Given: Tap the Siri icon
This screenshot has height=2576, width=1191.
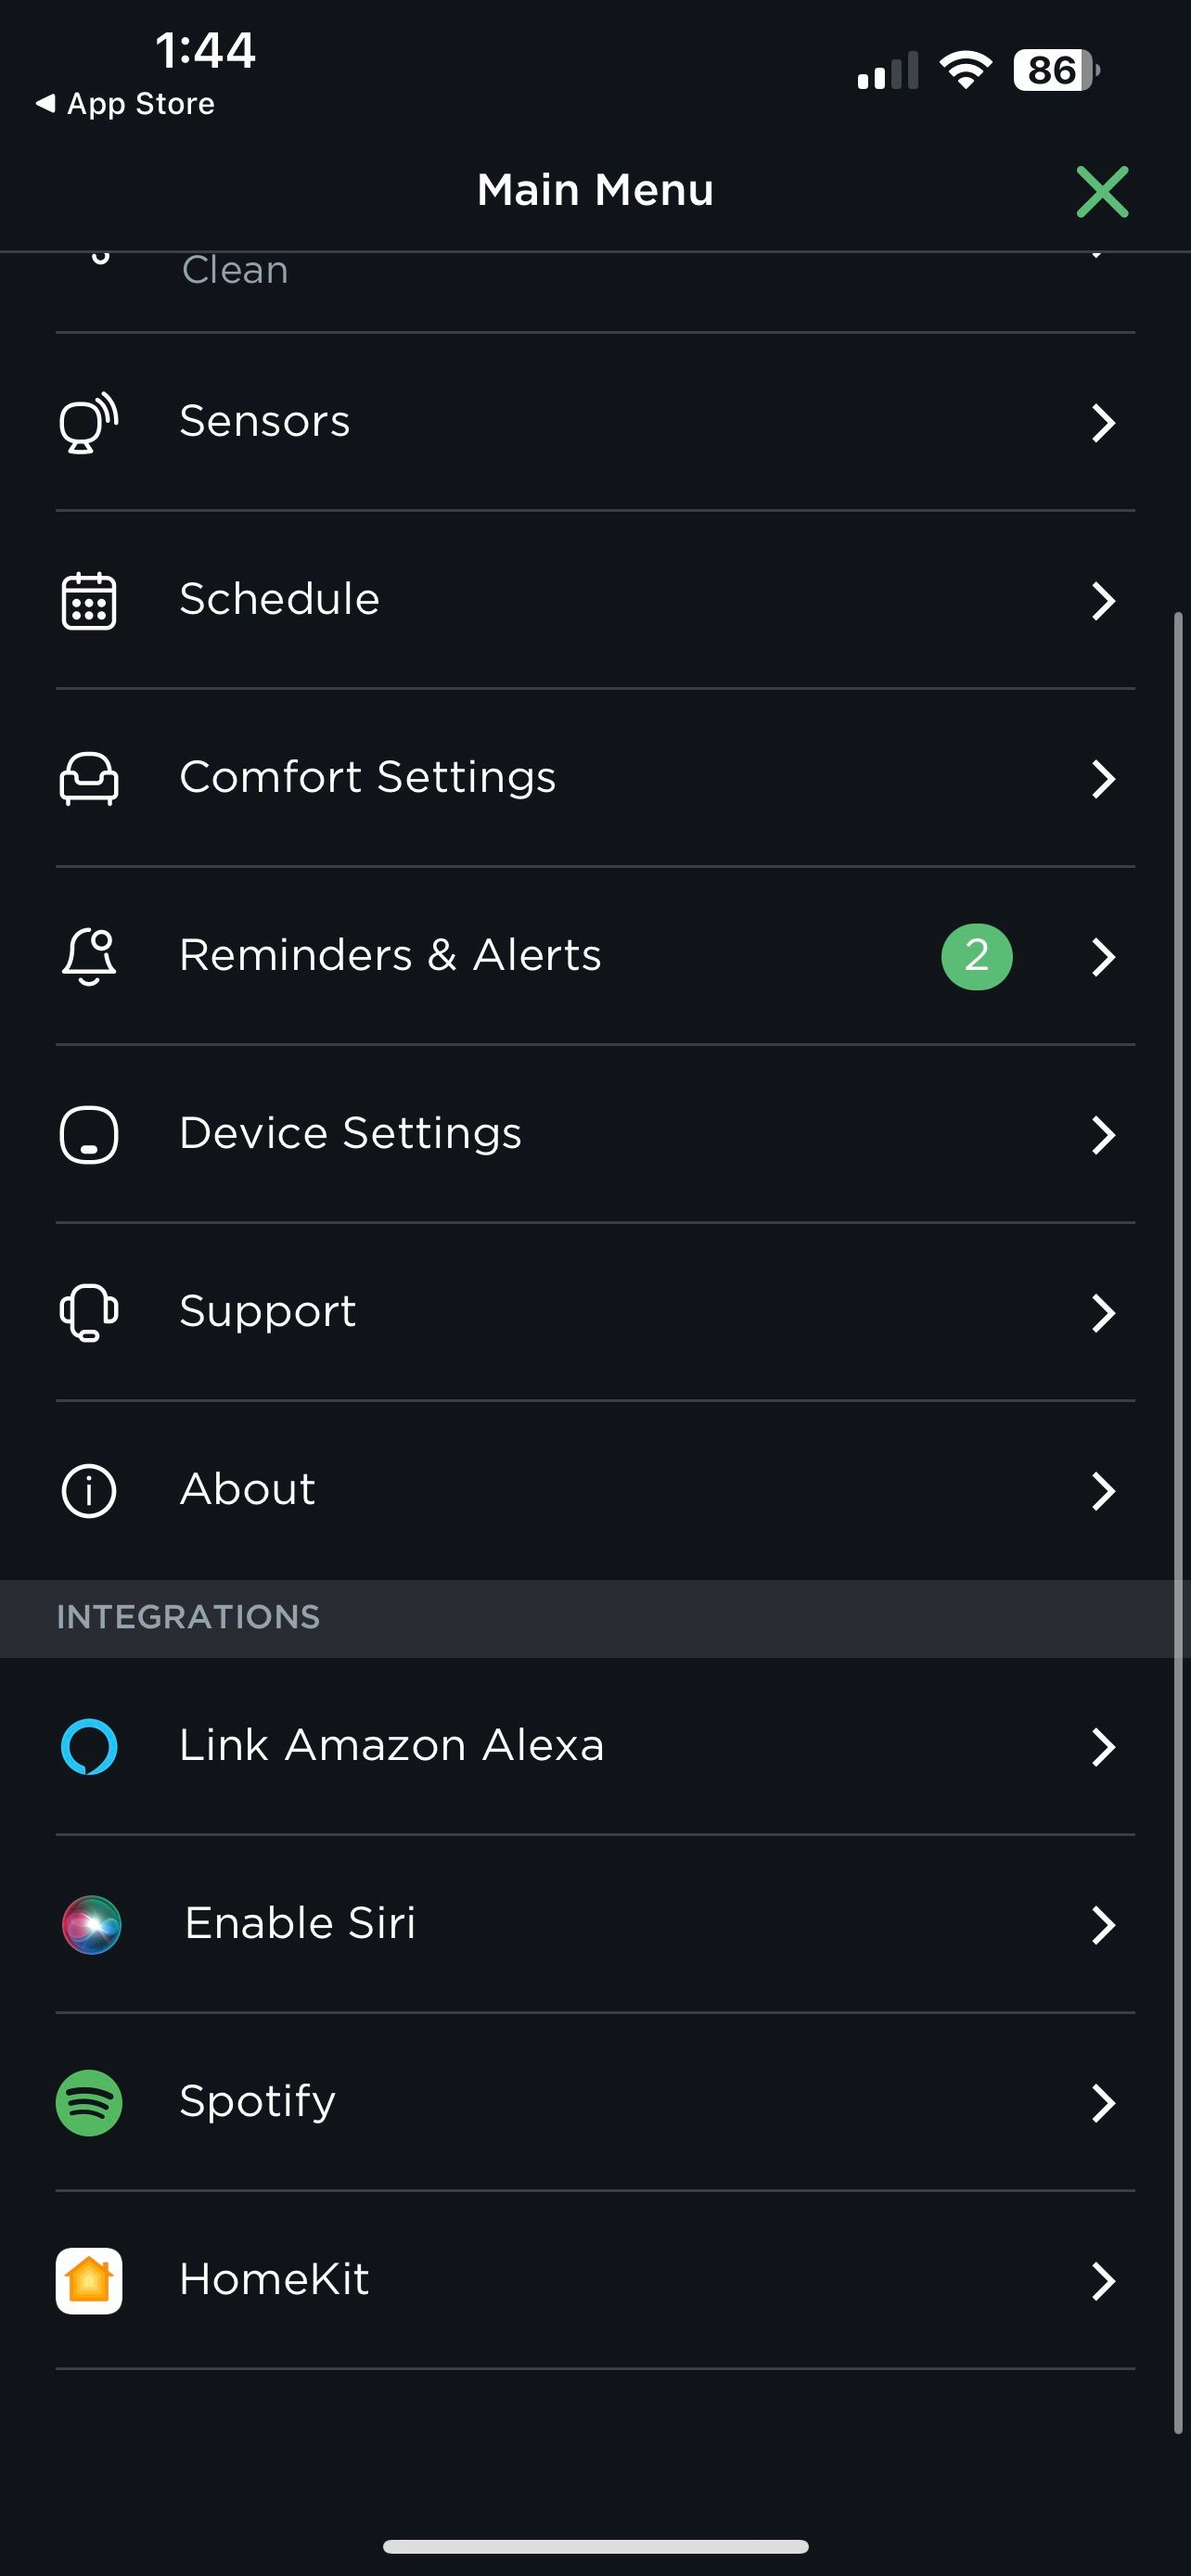Looking at the screenshot, I should click(x=88, y=1924).
